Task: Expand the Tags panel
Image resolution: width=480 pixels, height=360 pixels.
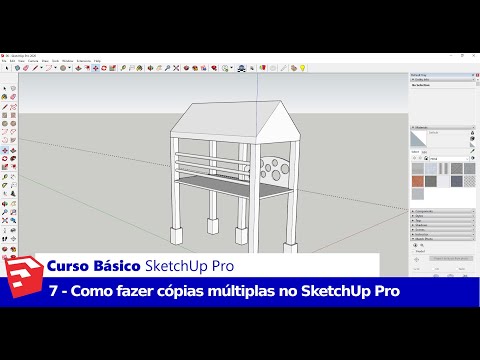Action: pyautogui.click(x=442, y=221)
